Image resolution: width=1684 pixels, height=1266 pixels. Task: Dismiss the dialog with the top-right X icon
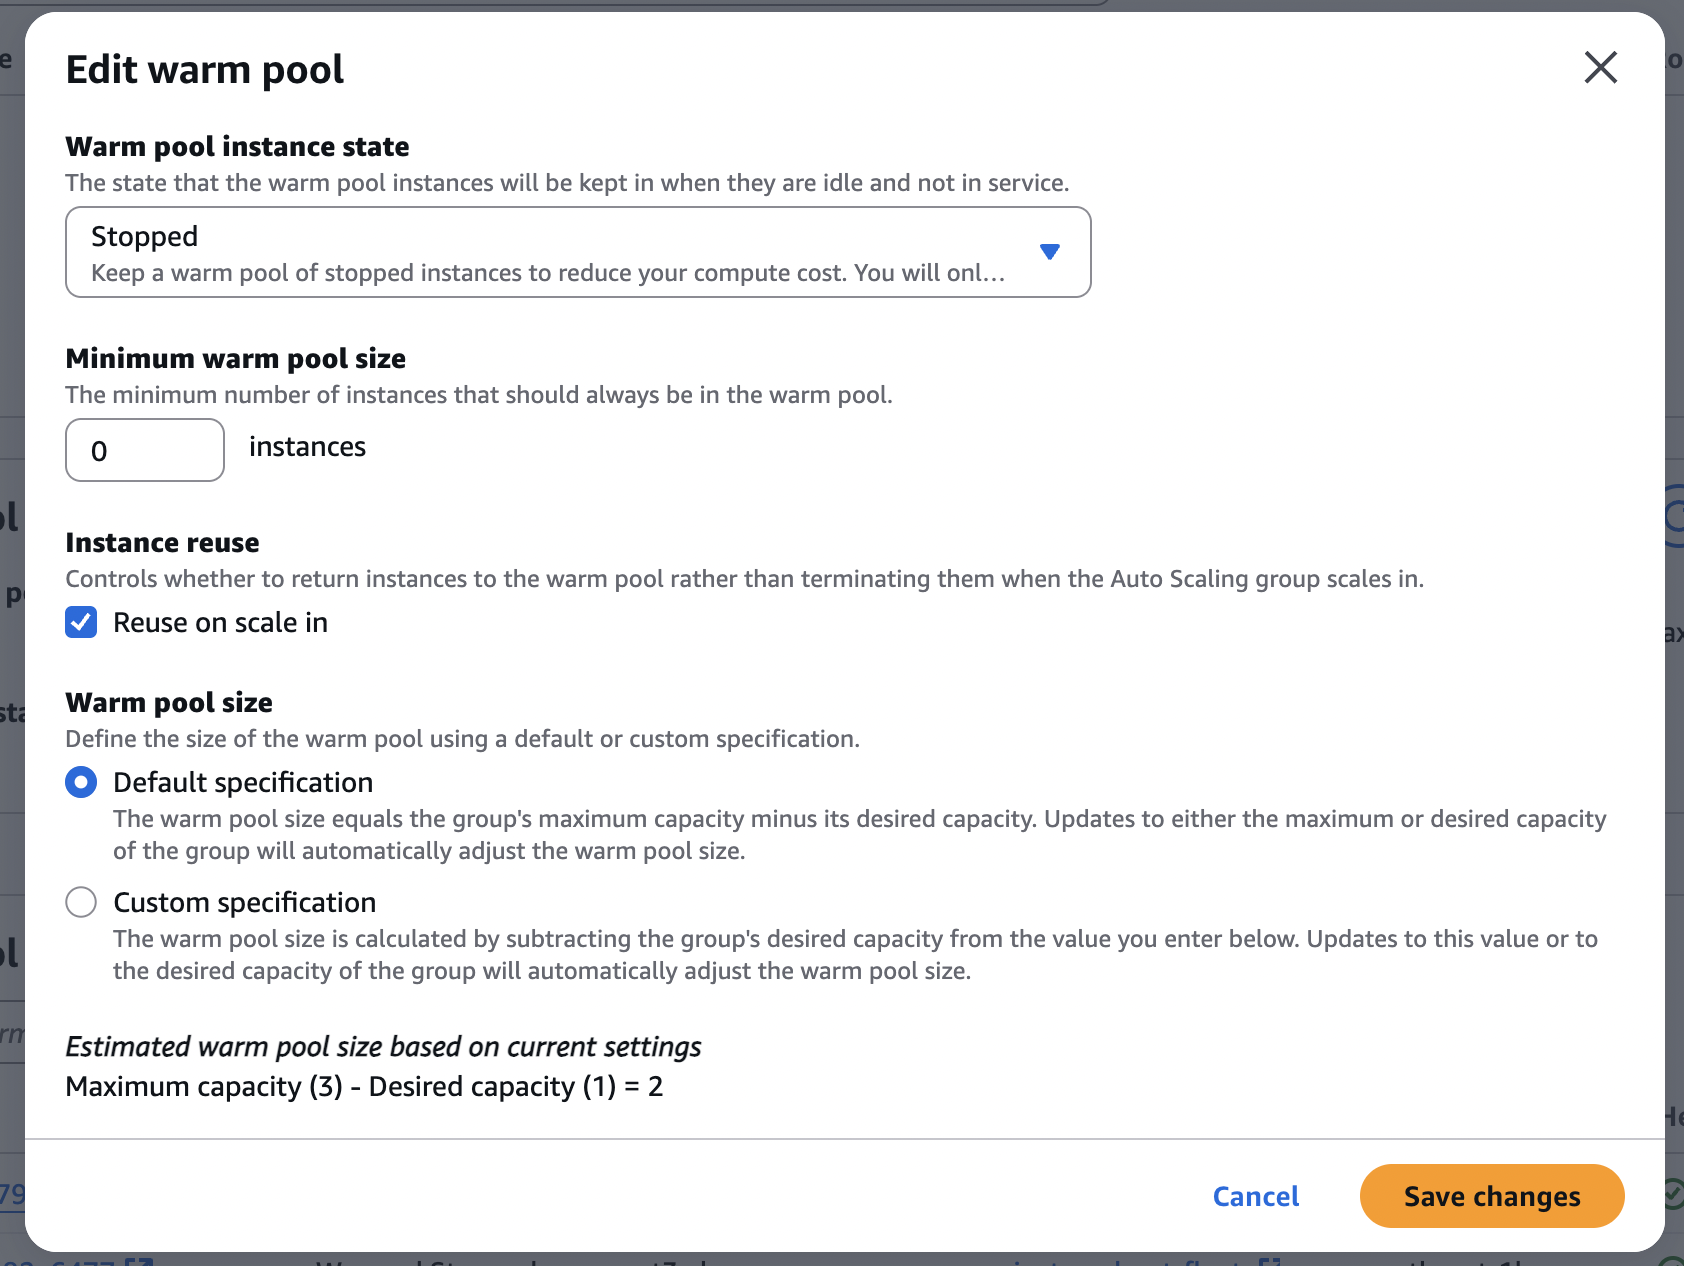[x=1600, y=68]
